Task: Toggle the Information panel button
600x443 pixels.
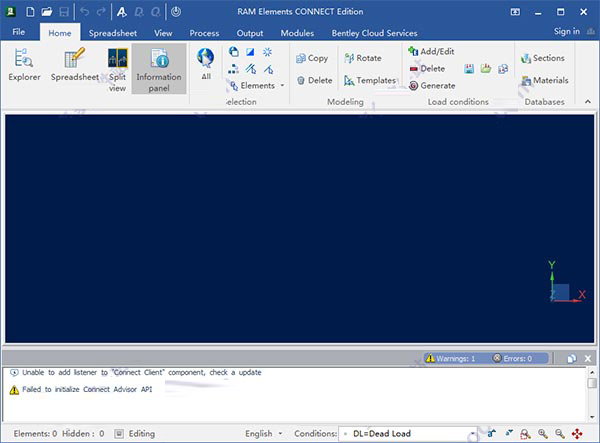Action: point(159,69)
